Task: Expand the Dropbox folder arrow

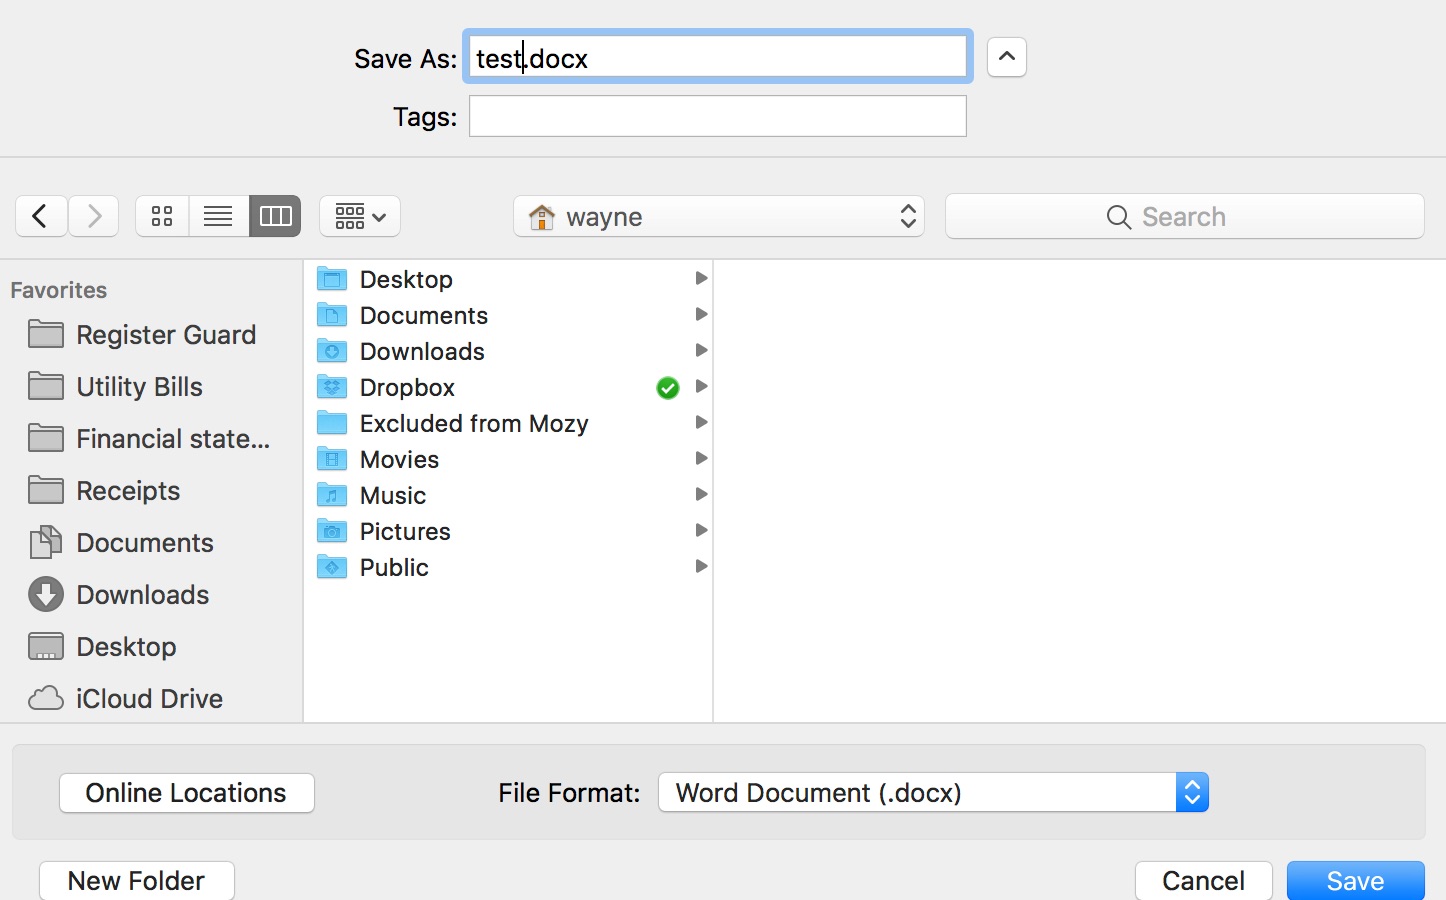Action: (701, 386)
